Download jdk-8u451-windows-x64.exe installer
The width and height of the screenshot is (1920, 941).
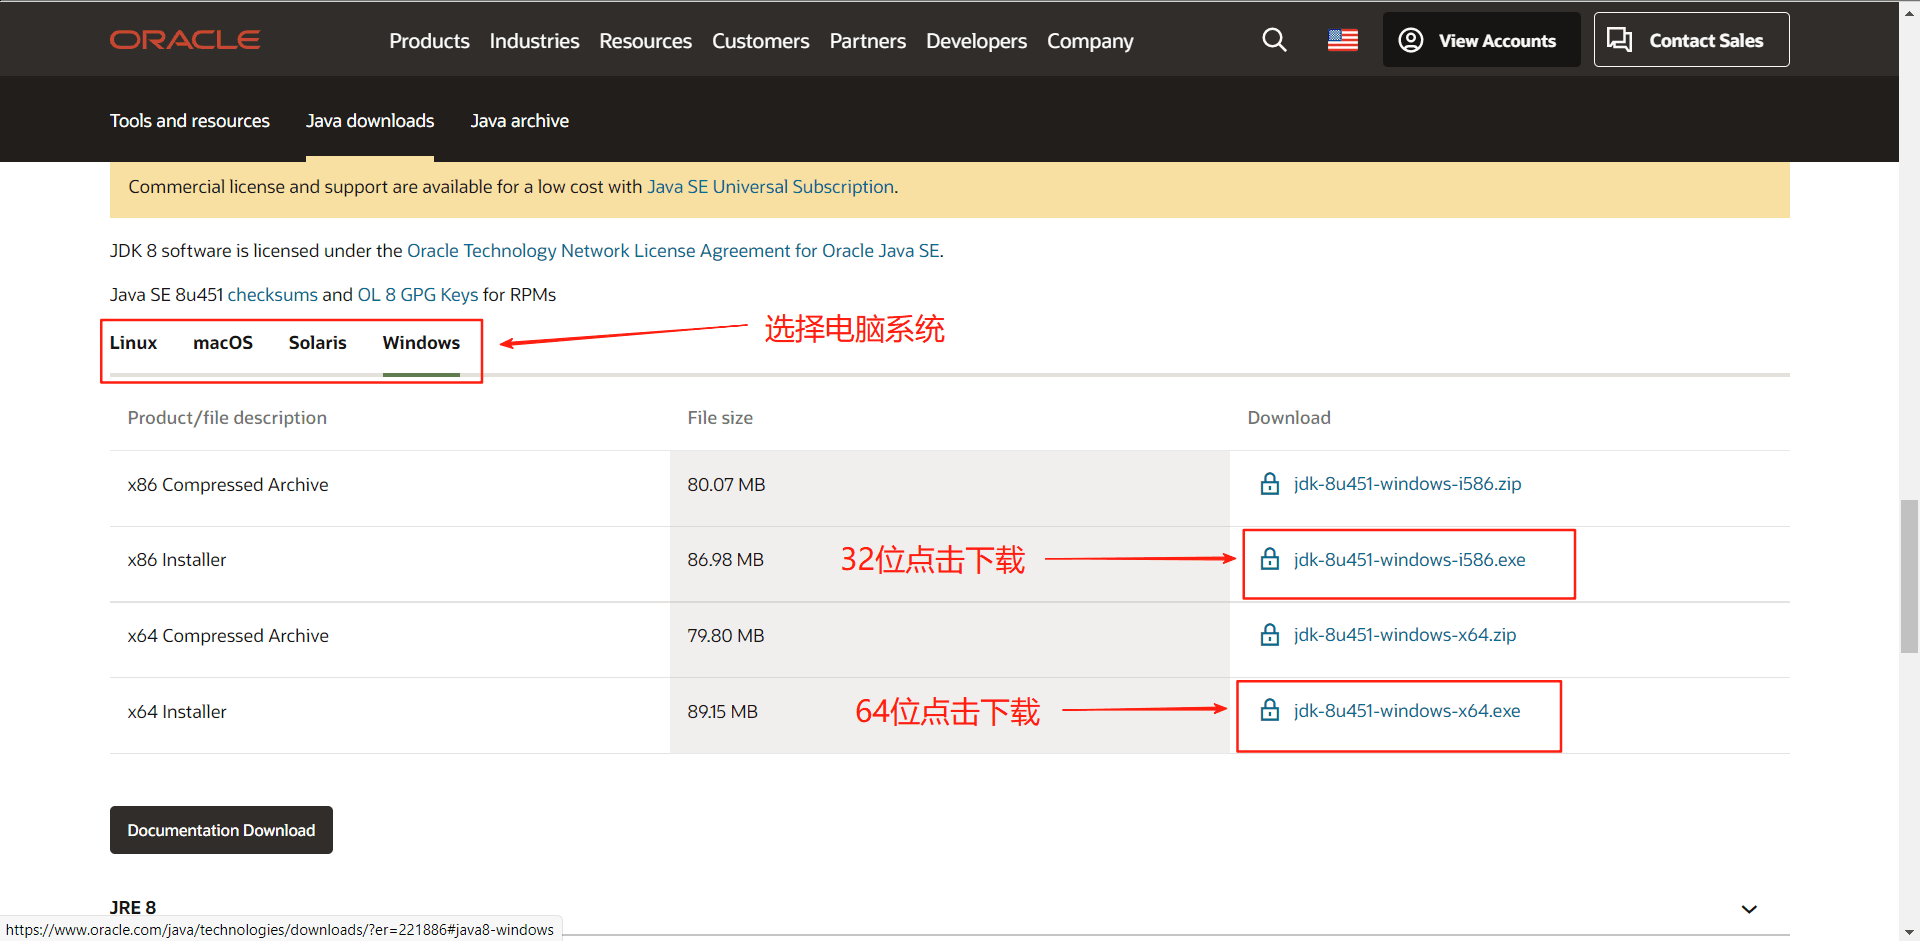1407,711
